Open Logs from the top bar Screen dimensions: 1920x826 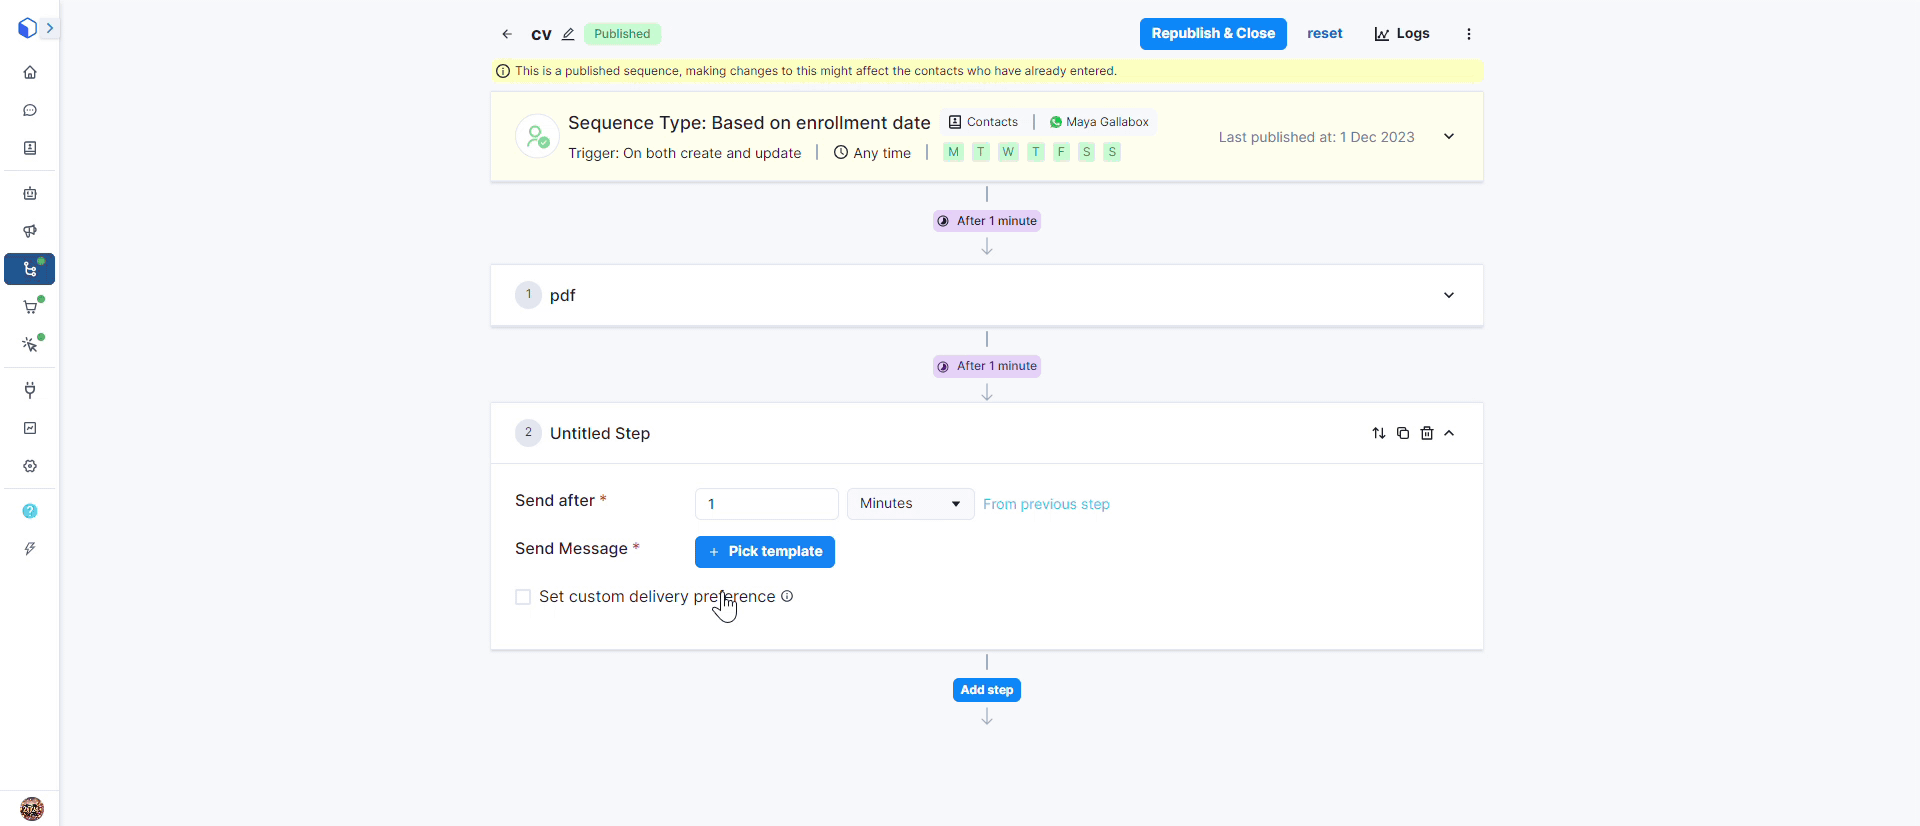point(1402,34)
